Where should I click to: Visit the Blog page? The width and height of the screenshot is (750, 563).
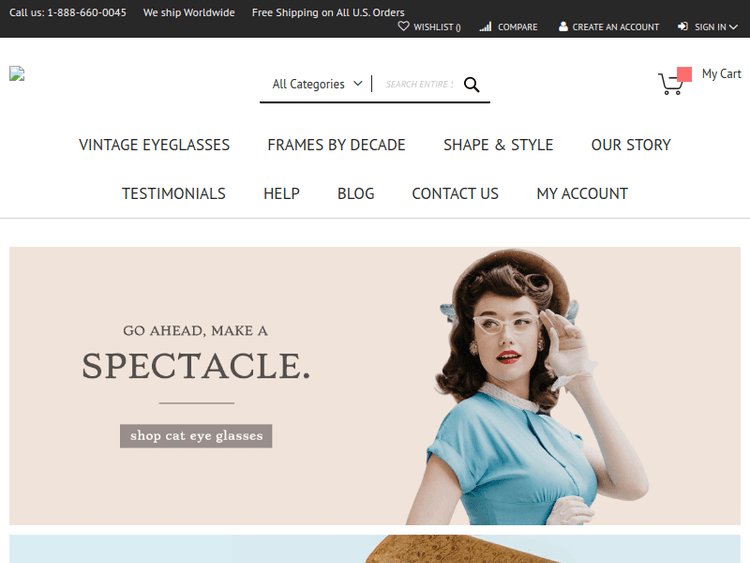click(356, 194)
